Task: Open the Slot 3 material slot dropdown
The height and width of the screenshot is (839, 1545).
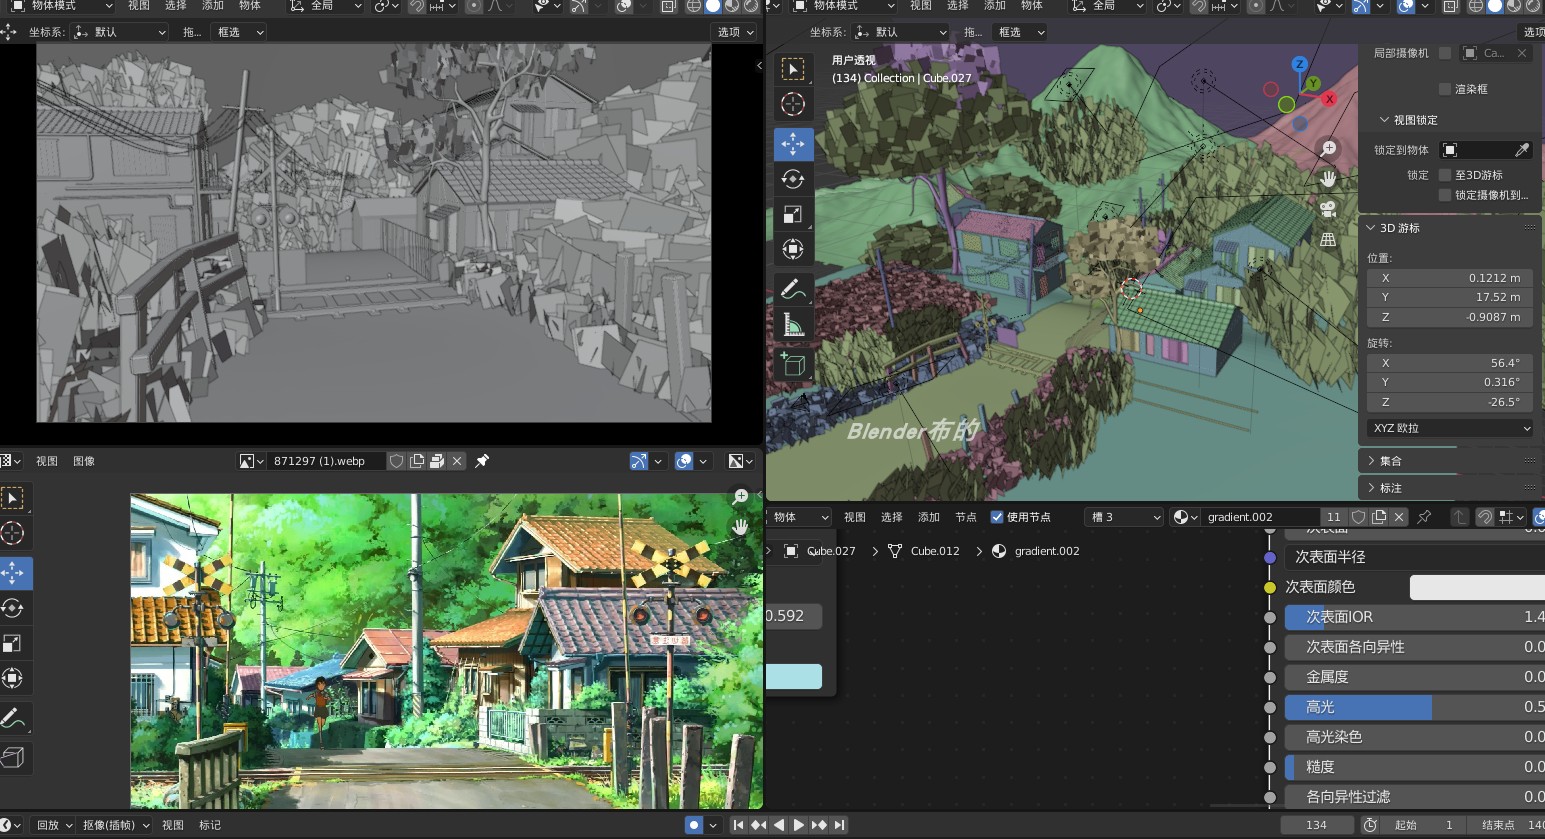Action: tap(1124, 517)
